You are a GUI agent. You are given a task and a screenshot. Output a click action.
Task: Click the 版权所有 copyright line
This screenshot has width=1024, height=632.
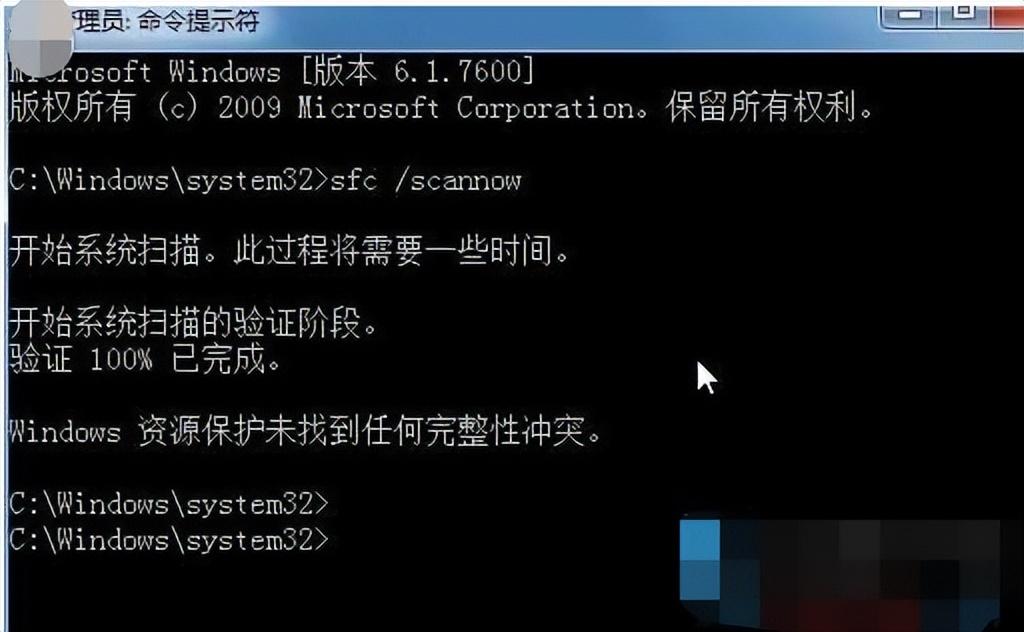pos(441,108)
